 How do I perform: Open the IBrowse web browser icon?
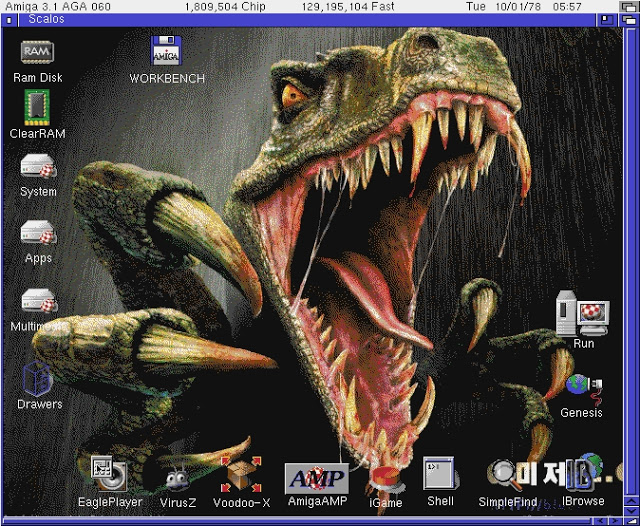tap(583, 471)
